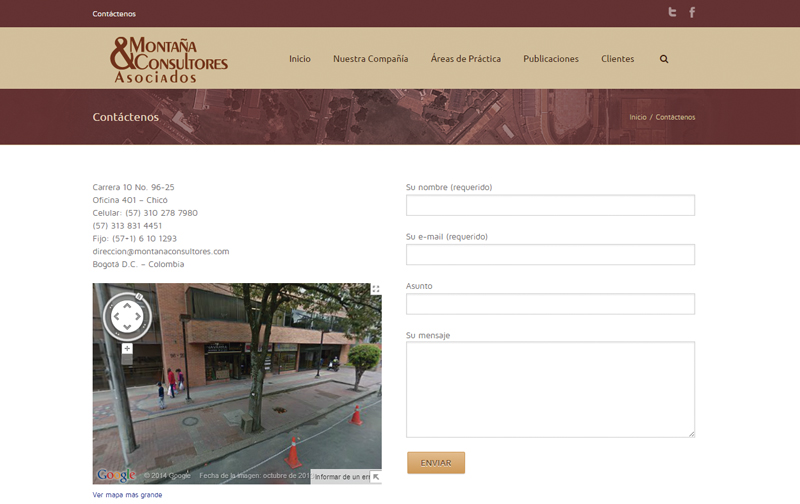
Task: Navigate to Publicaciones page
Action: pyautogui.click(x=551, y=59)
